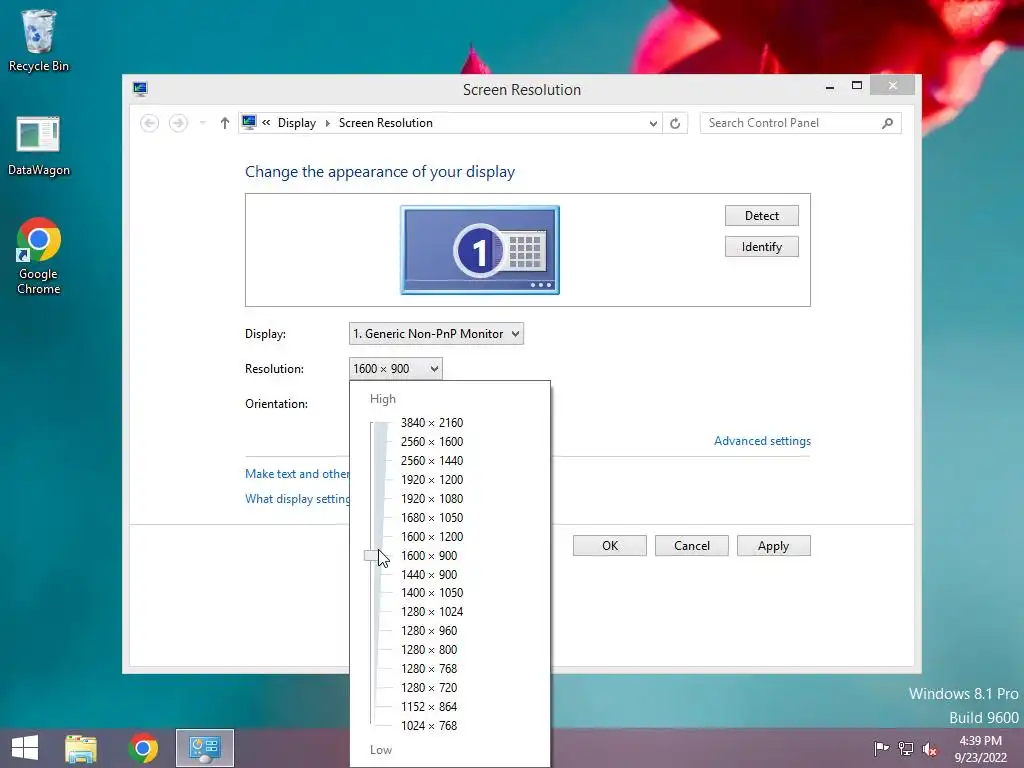Open the recent locations dropdown arrow

click(x=202, y=123)
